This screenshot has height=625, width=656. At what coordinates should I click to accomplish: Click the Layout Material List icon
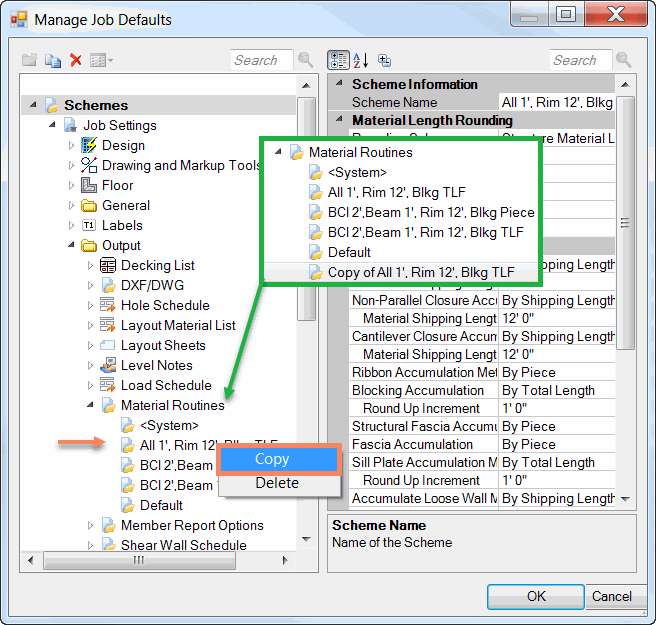(x=108, y=325)
